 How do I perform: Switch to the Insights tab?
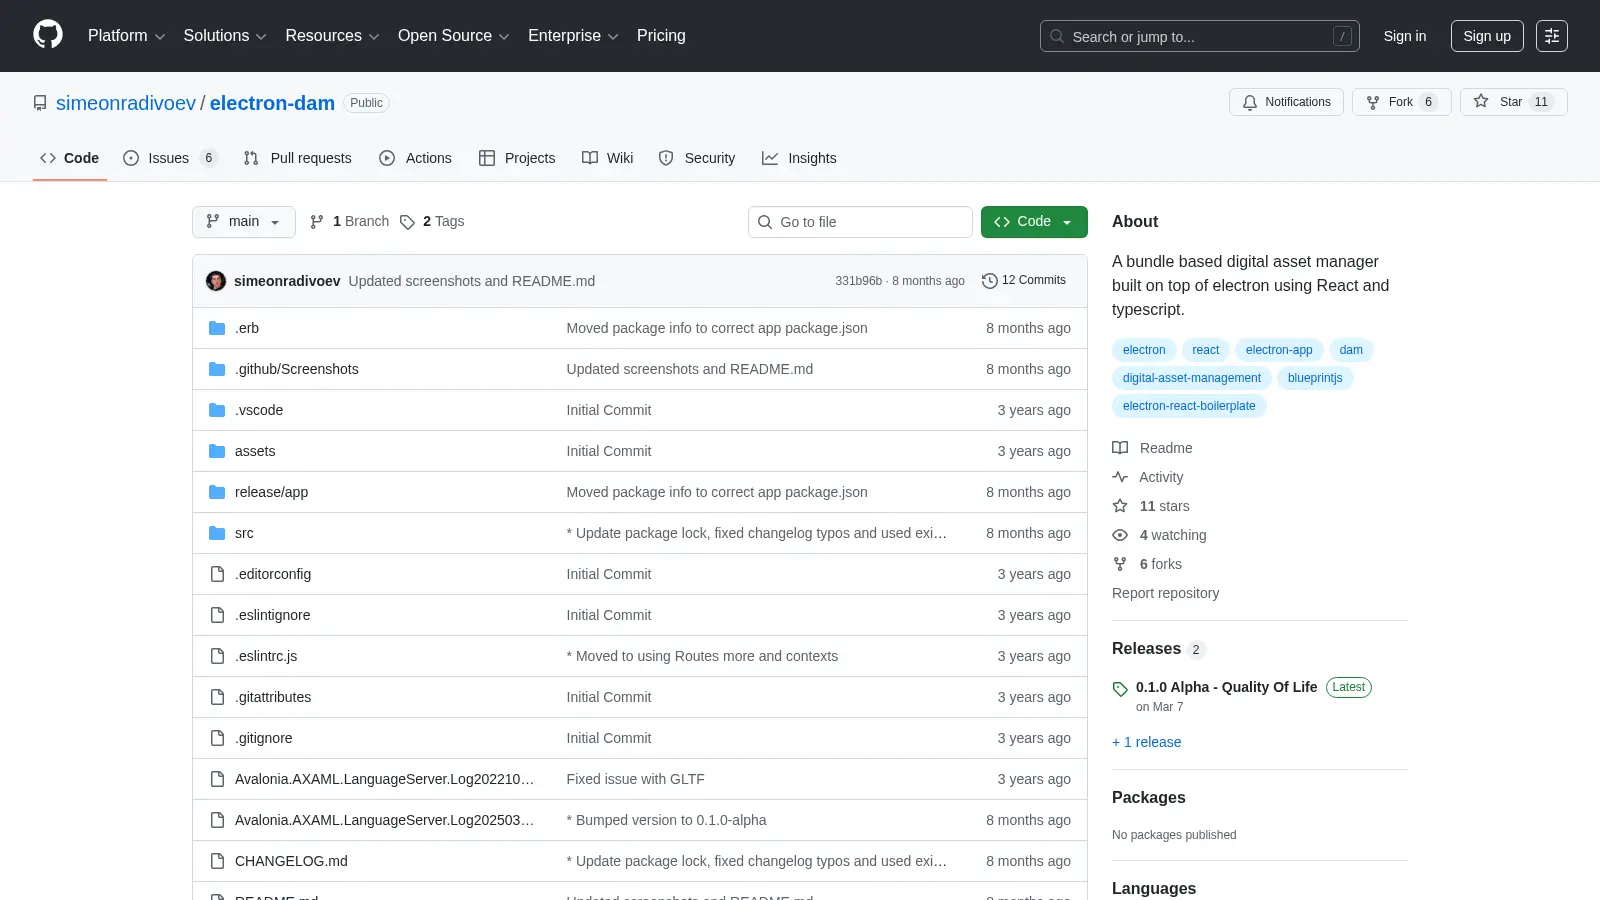pos(799,158)
